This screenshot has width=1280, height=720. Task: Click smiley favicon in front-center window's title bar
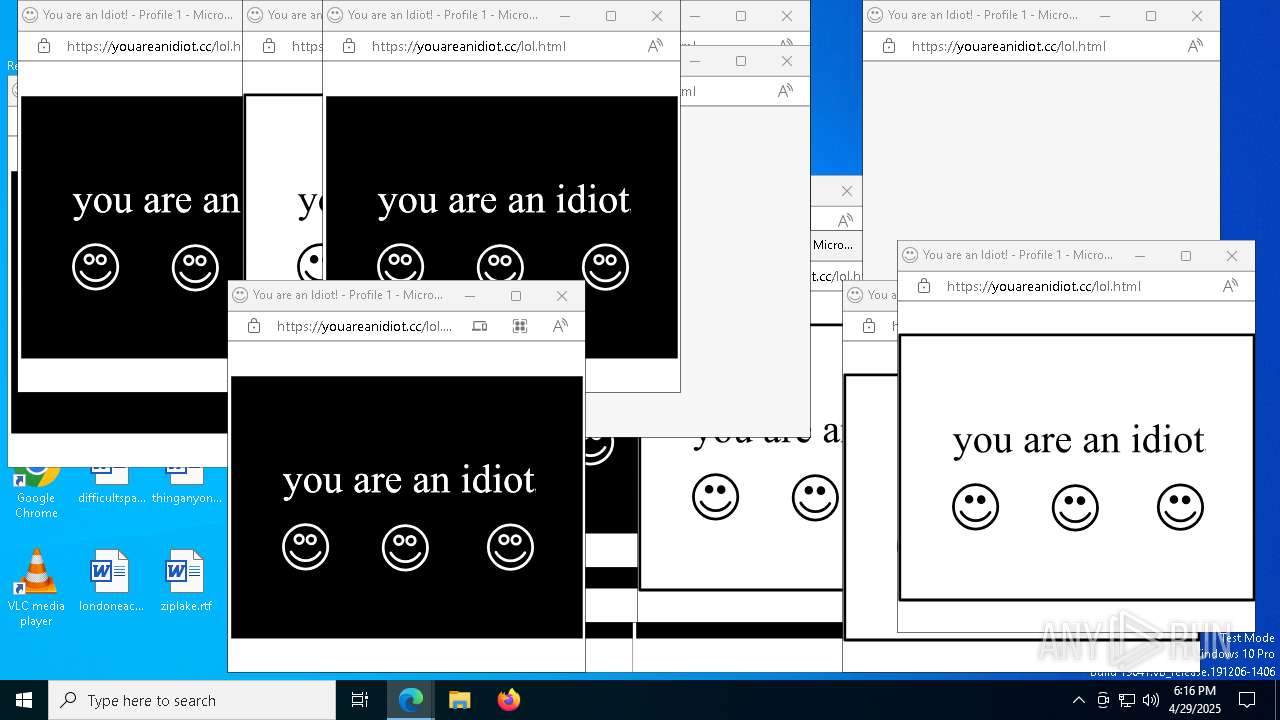(240, 295)
